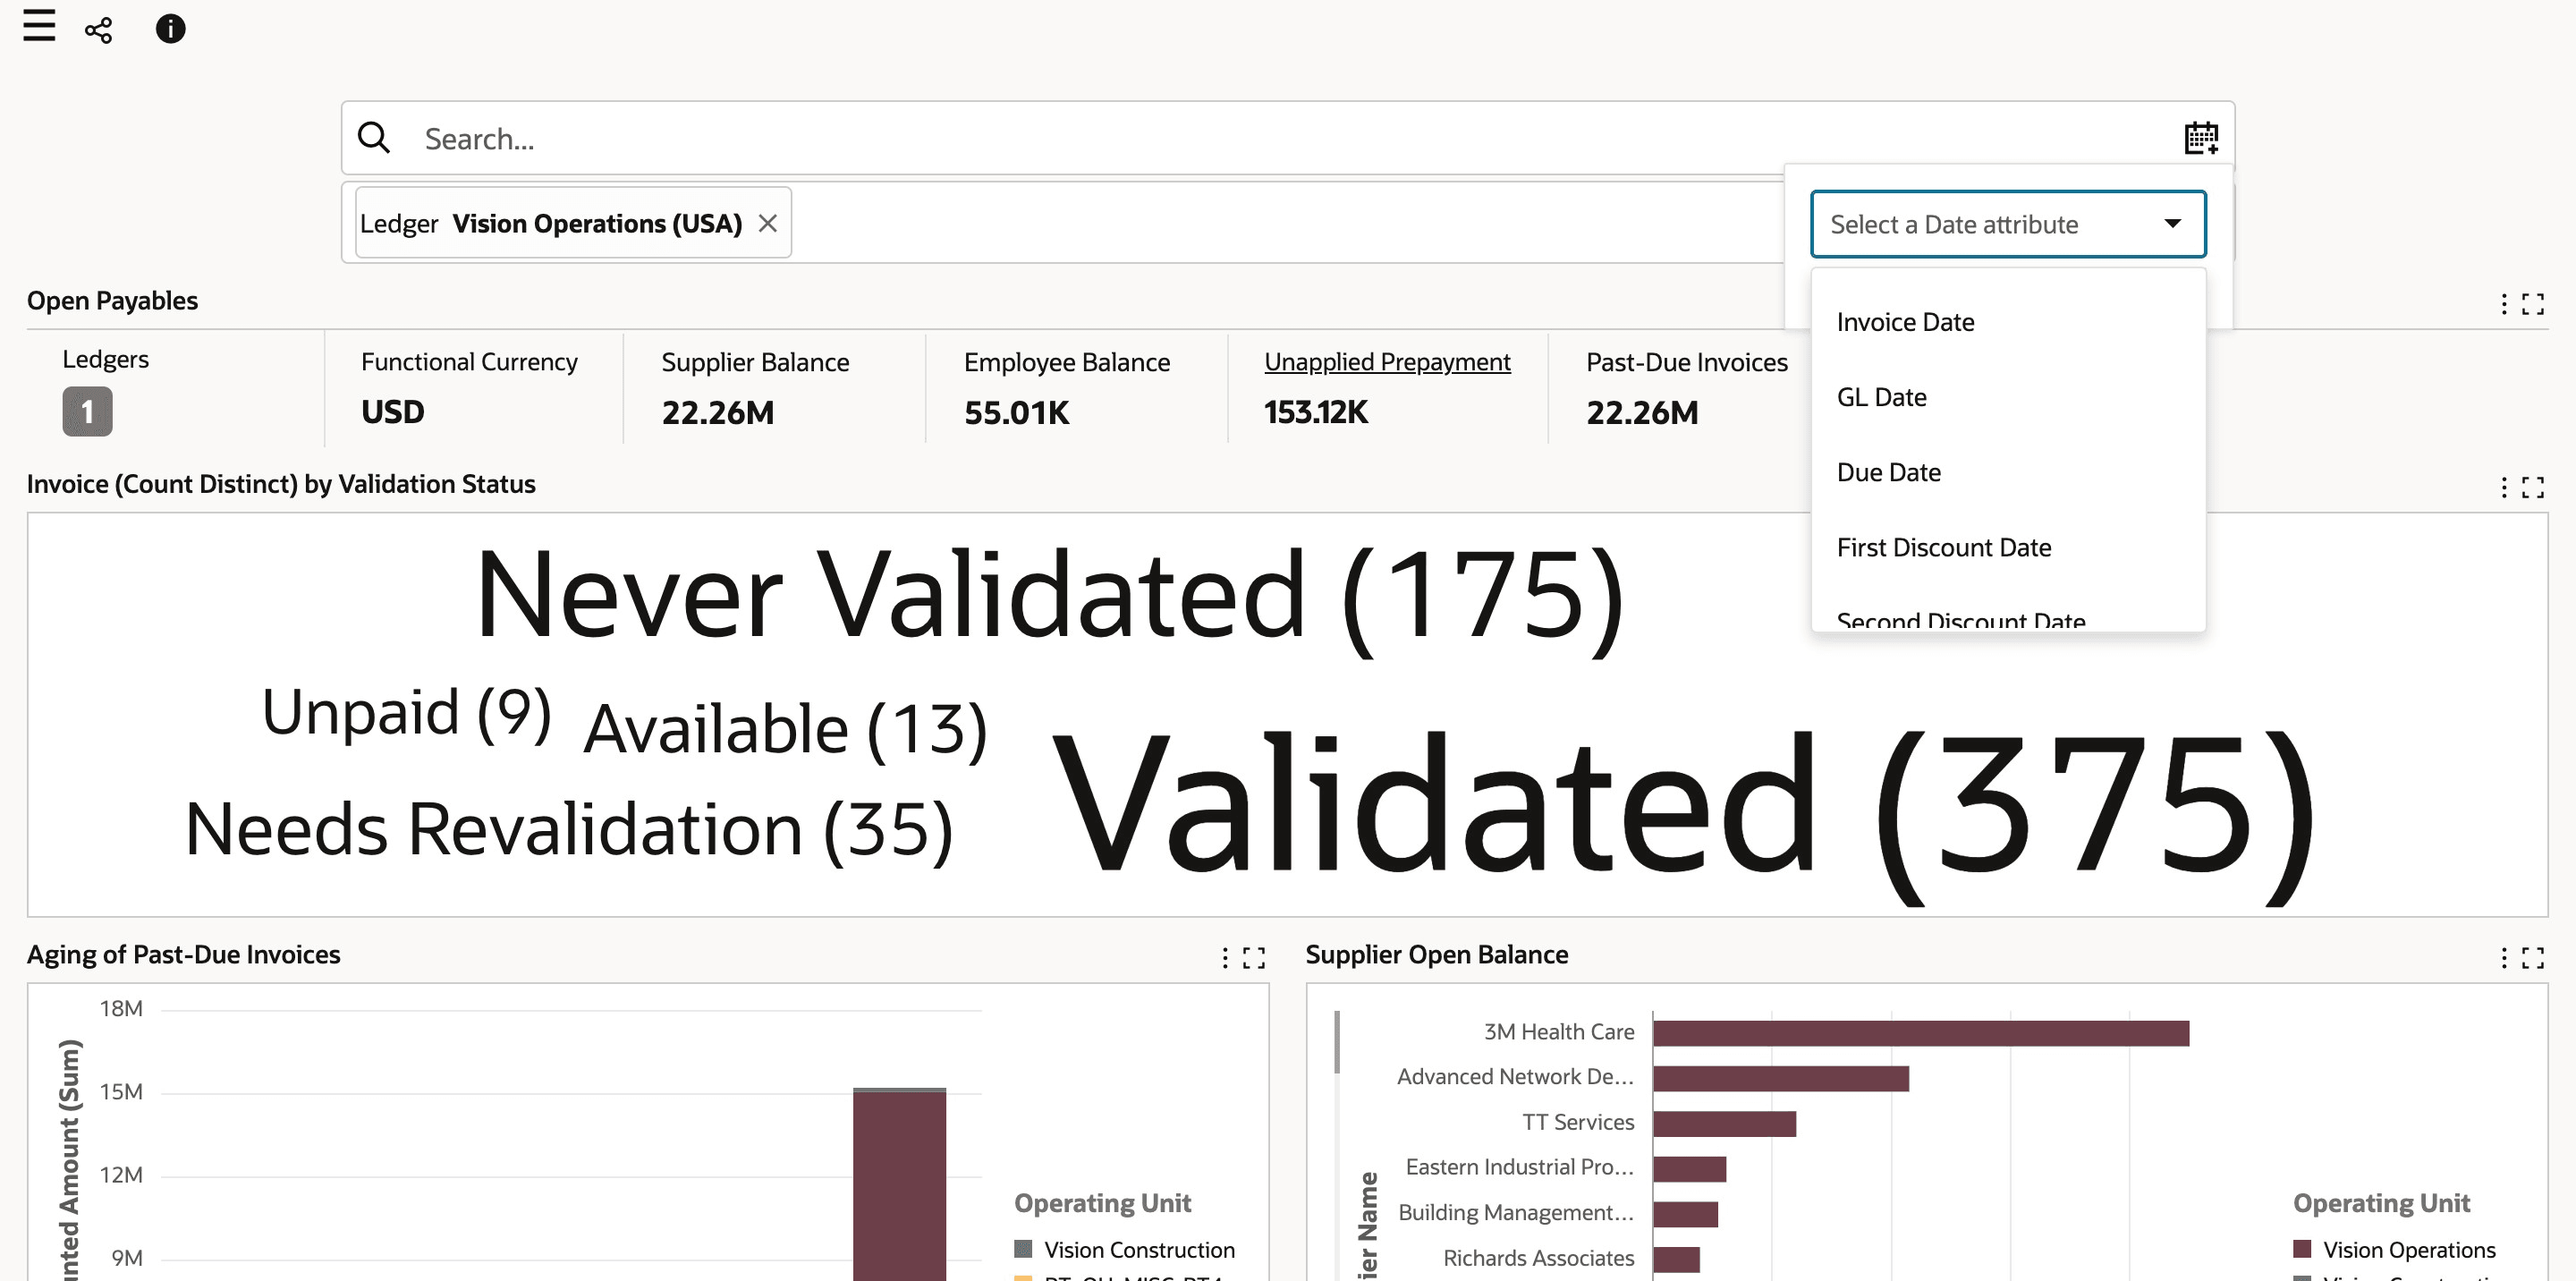The height and width of the screenshot is (1281, 2576).
Task: Open Supplier Open Balance options menu
Action: pos(2504,958)
